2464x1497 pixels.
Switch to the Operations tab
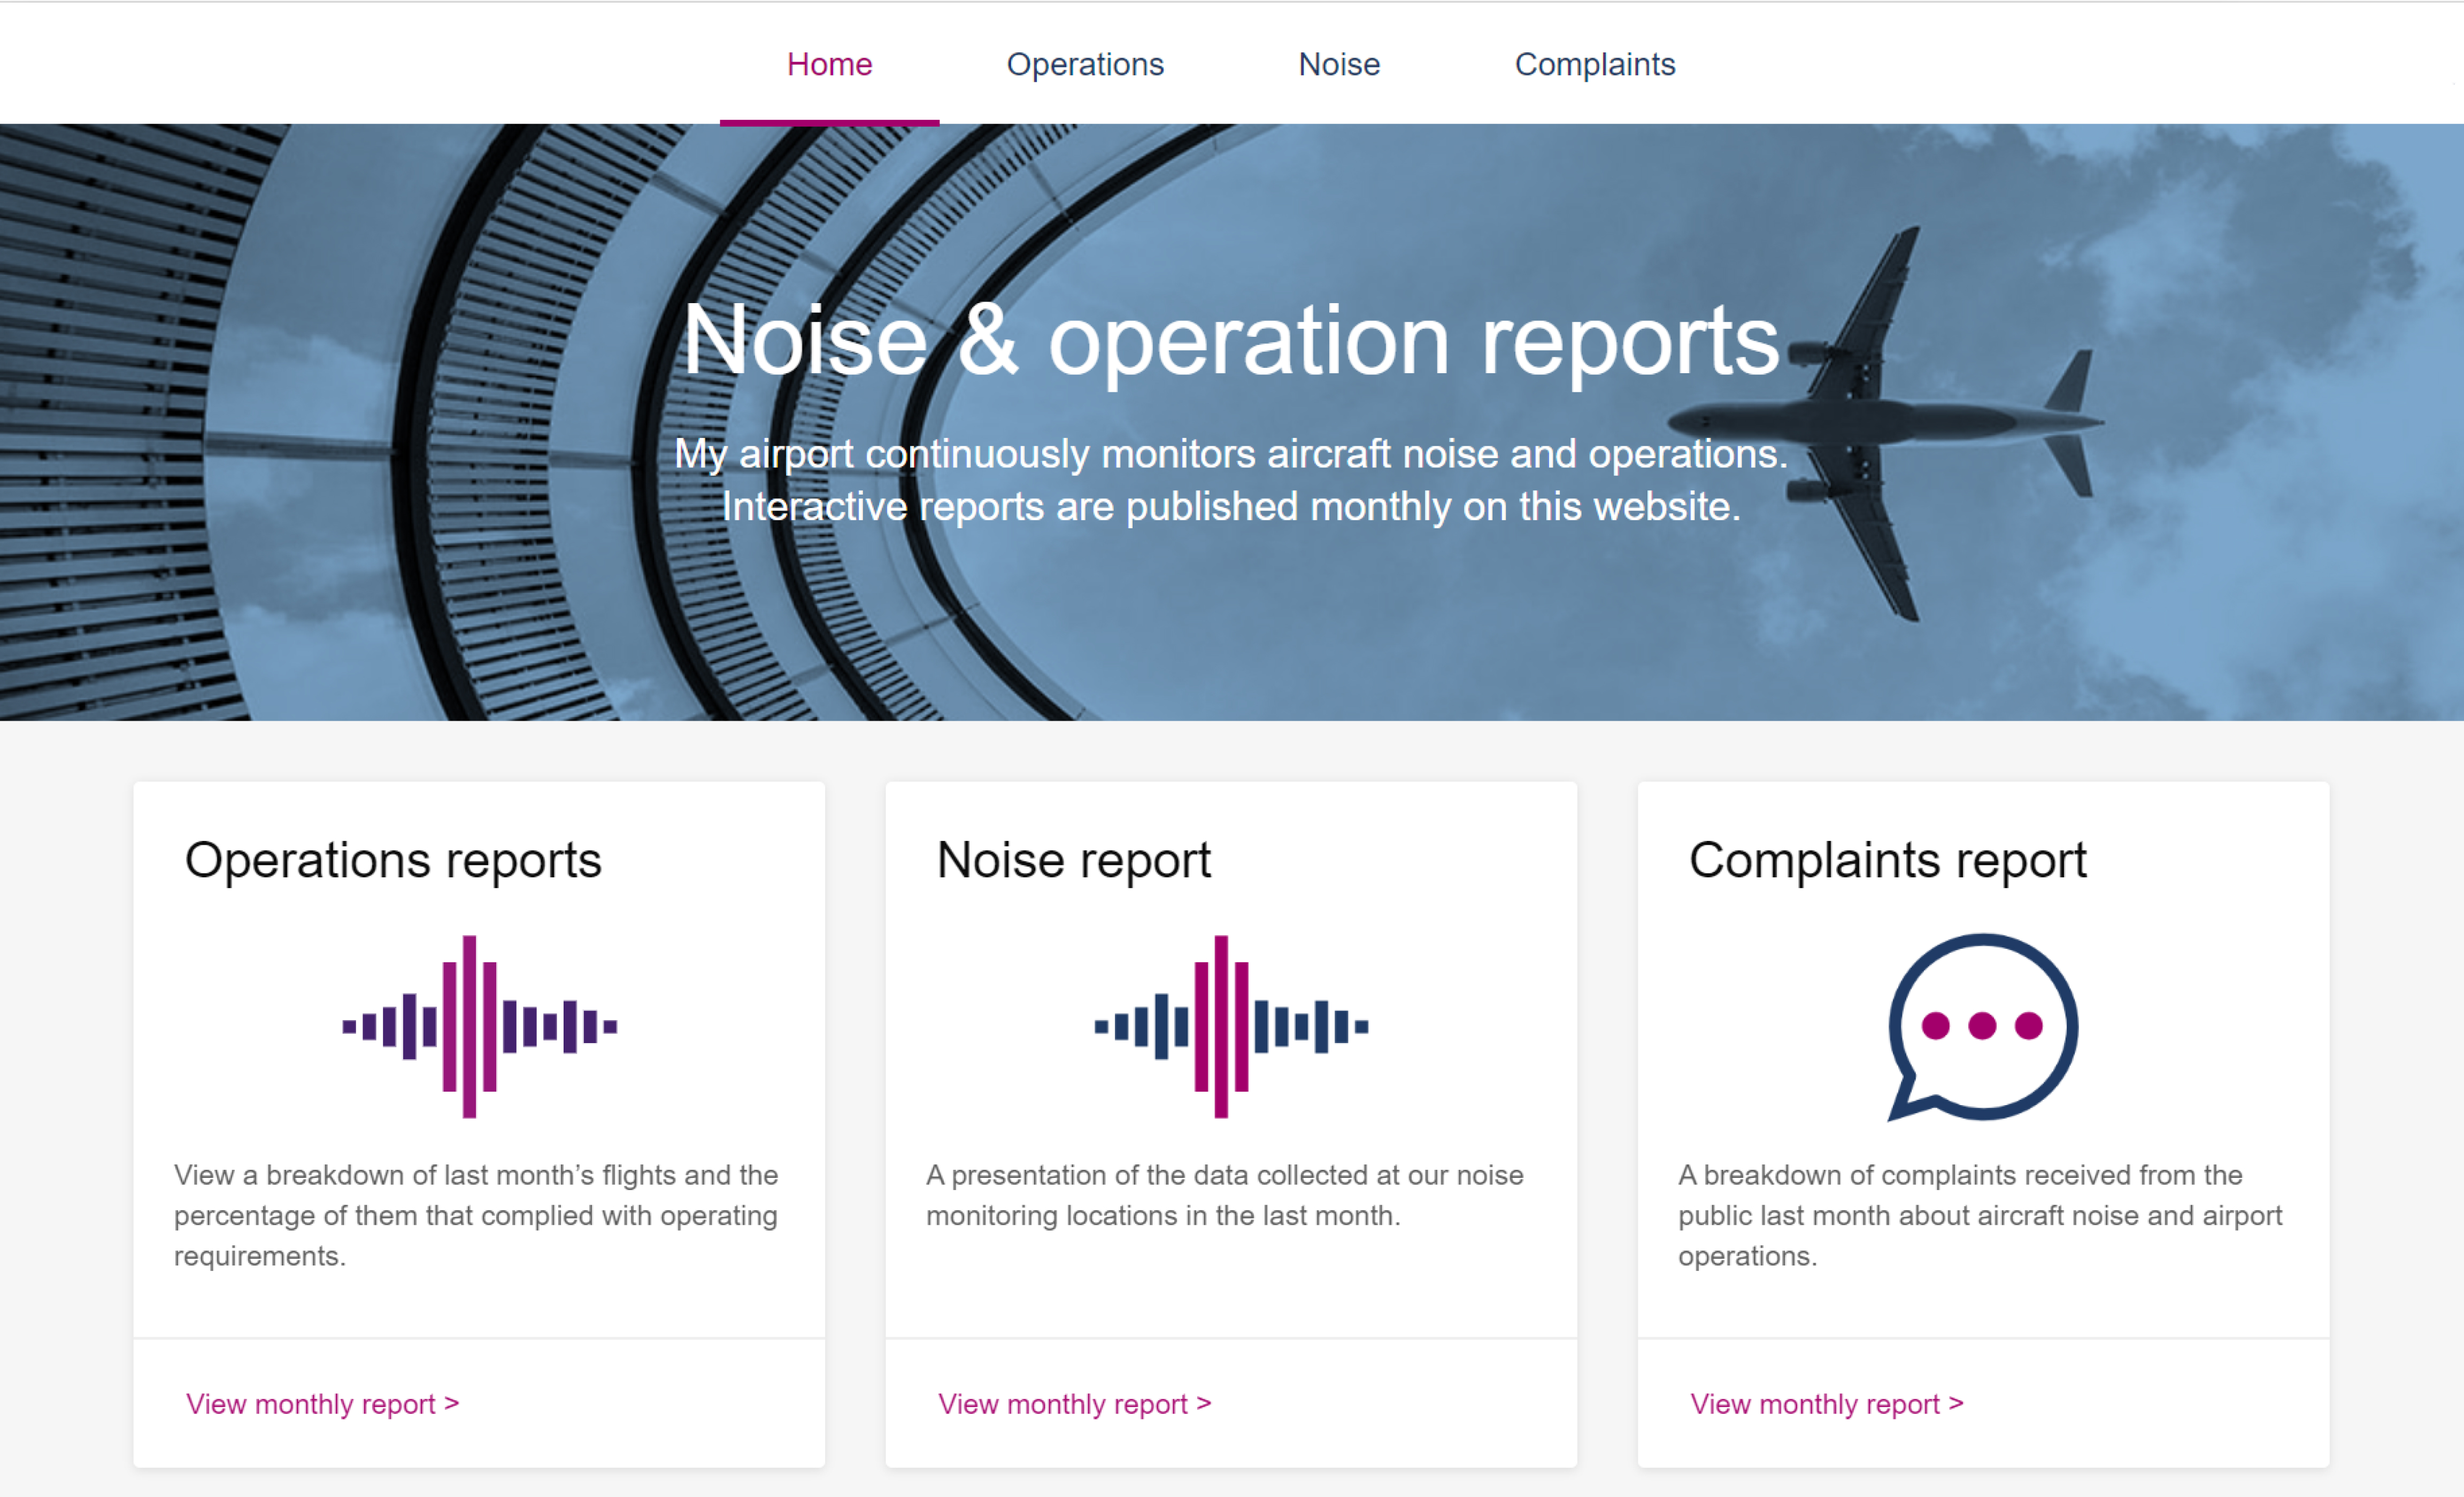pos(1085,64)
